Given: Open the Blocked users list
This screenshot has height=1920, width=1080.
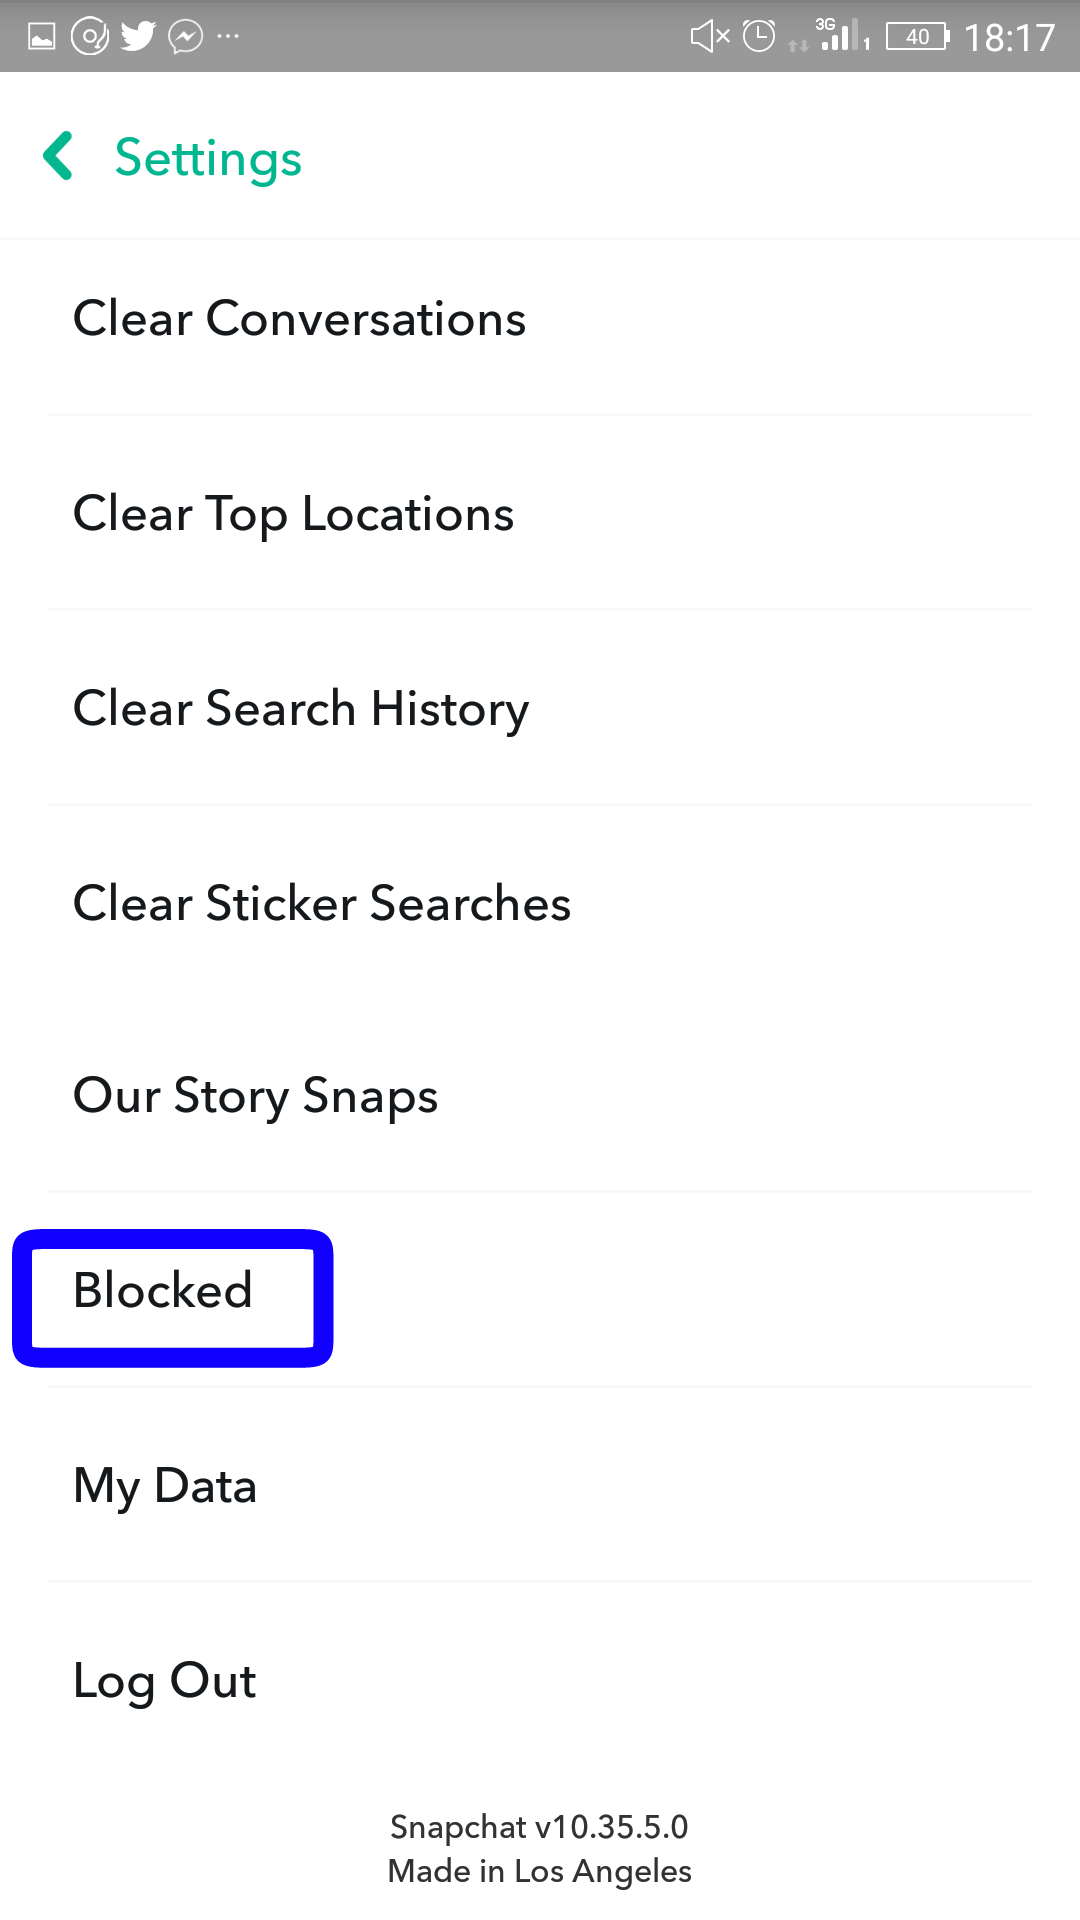Looking at the screenshot, I should click(162, 1290).
